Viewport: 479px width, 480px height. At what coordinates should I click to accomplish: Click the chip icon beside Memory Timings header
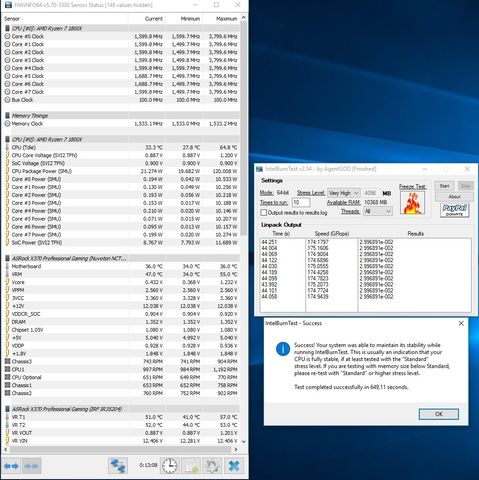pyautogui.click(x=7, y=116)
